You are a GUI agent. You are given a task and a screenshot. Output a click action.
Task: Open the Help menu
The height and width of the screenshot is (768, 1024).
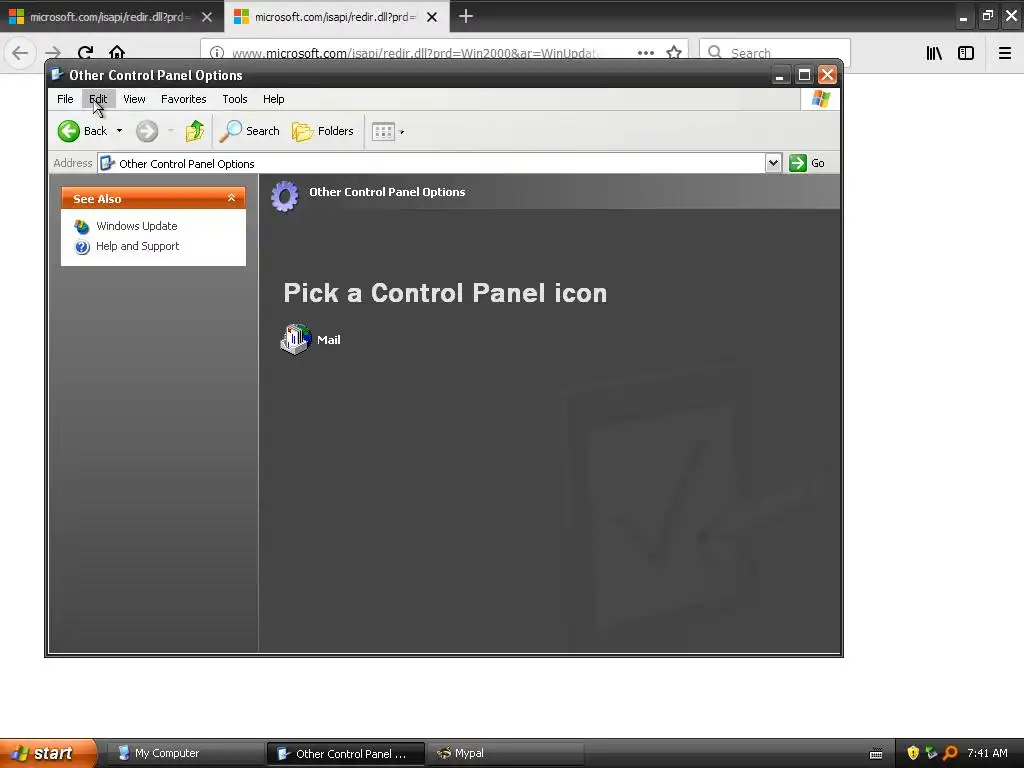[274, 99]
